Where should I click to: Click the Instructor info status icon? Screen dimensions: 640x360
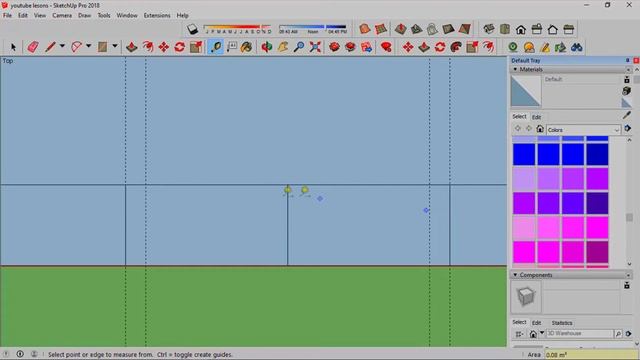point(20,354)
